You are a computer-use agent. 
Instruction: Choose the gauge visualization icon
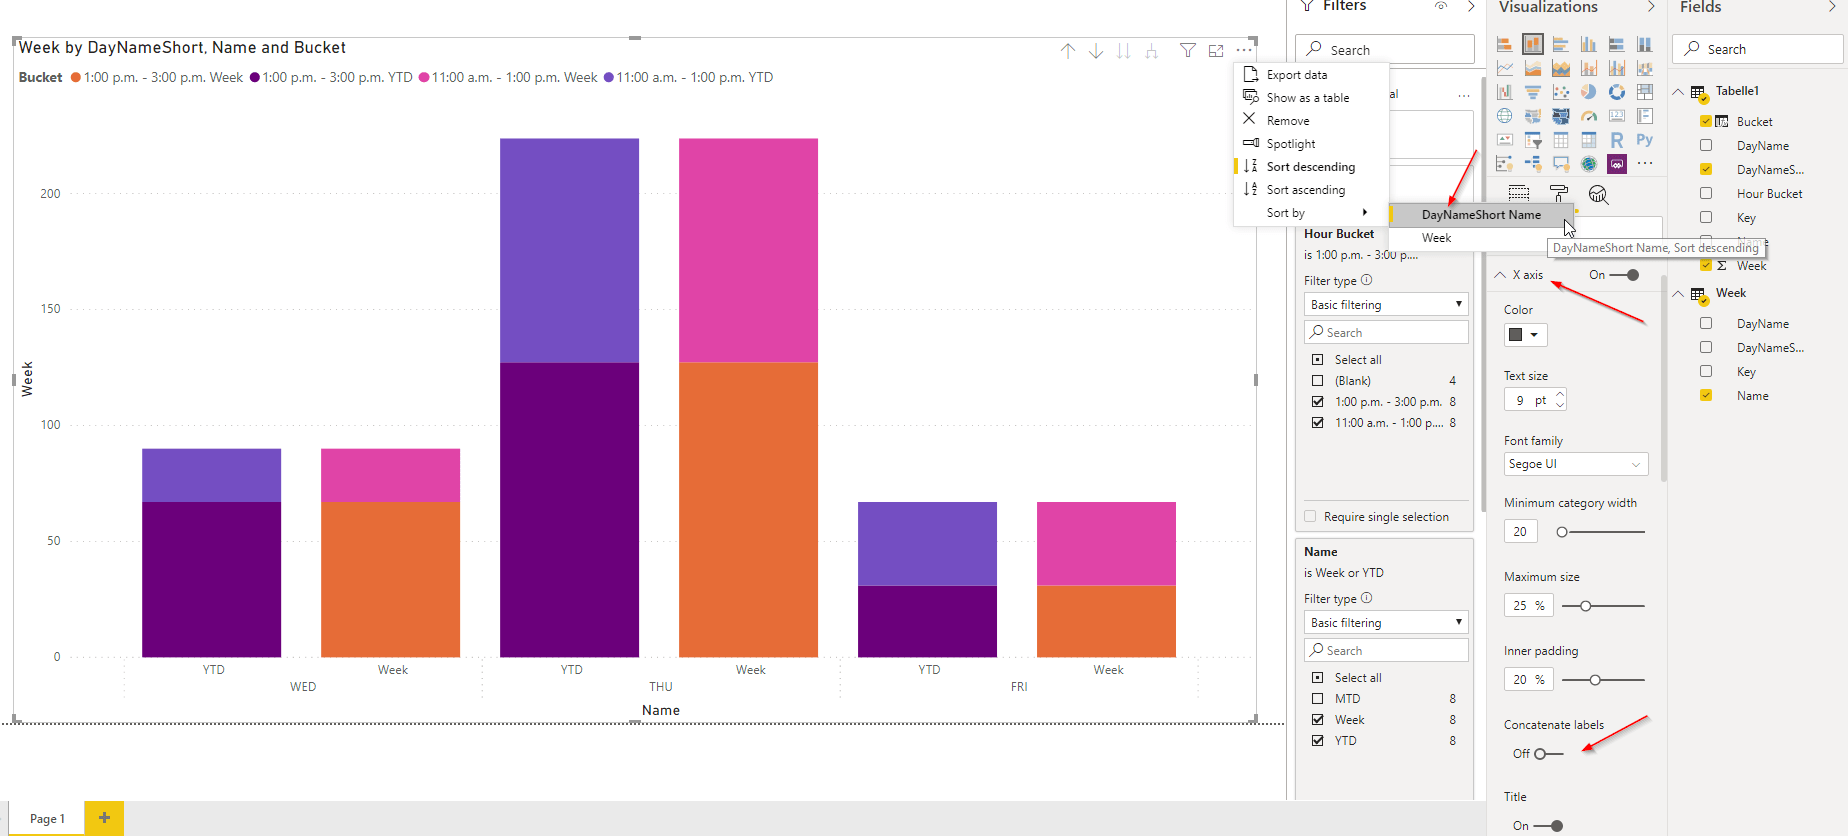point(1588,116)
